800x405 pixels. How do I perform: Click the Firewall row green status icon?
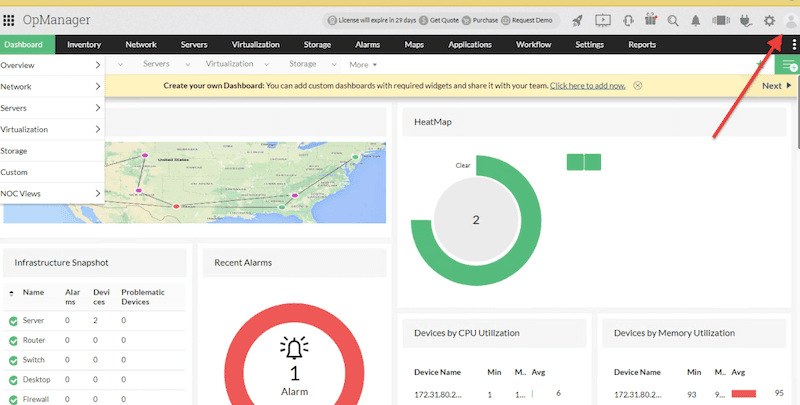pyautogui.click(x=13, y=399)
